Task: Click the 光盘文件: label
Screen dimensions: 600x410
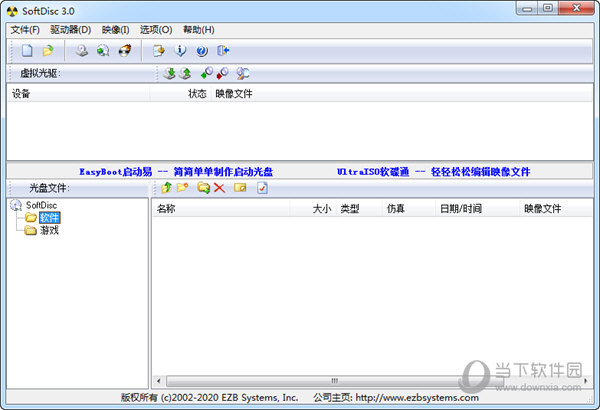Action: click(x=49, y=188)
